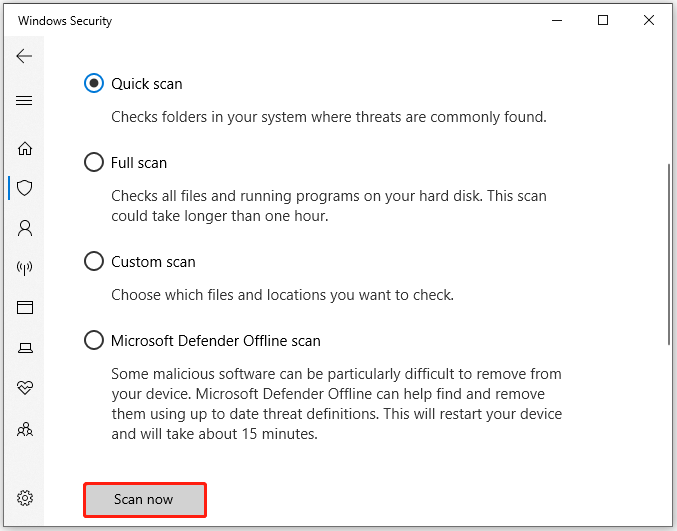677x531 pixels.
Task: Choose the Custom scan option
Action: click(94, 261)
